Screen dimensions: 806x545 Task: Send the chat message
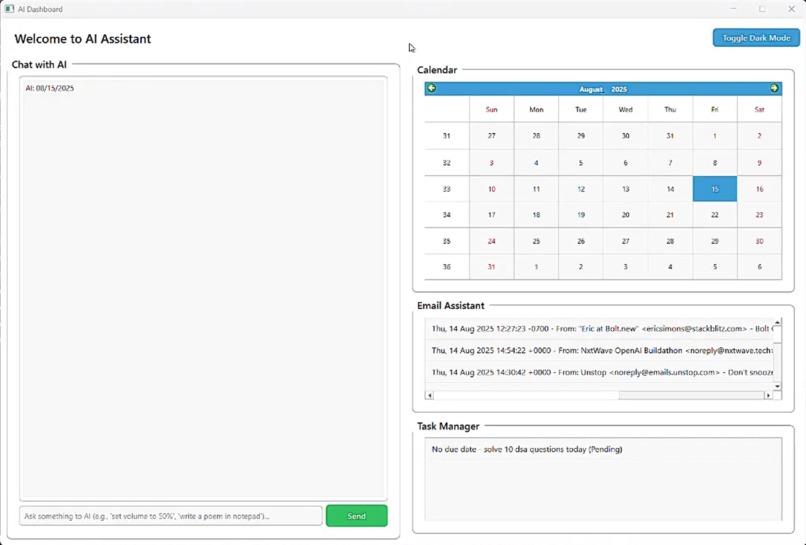[357, 516]
